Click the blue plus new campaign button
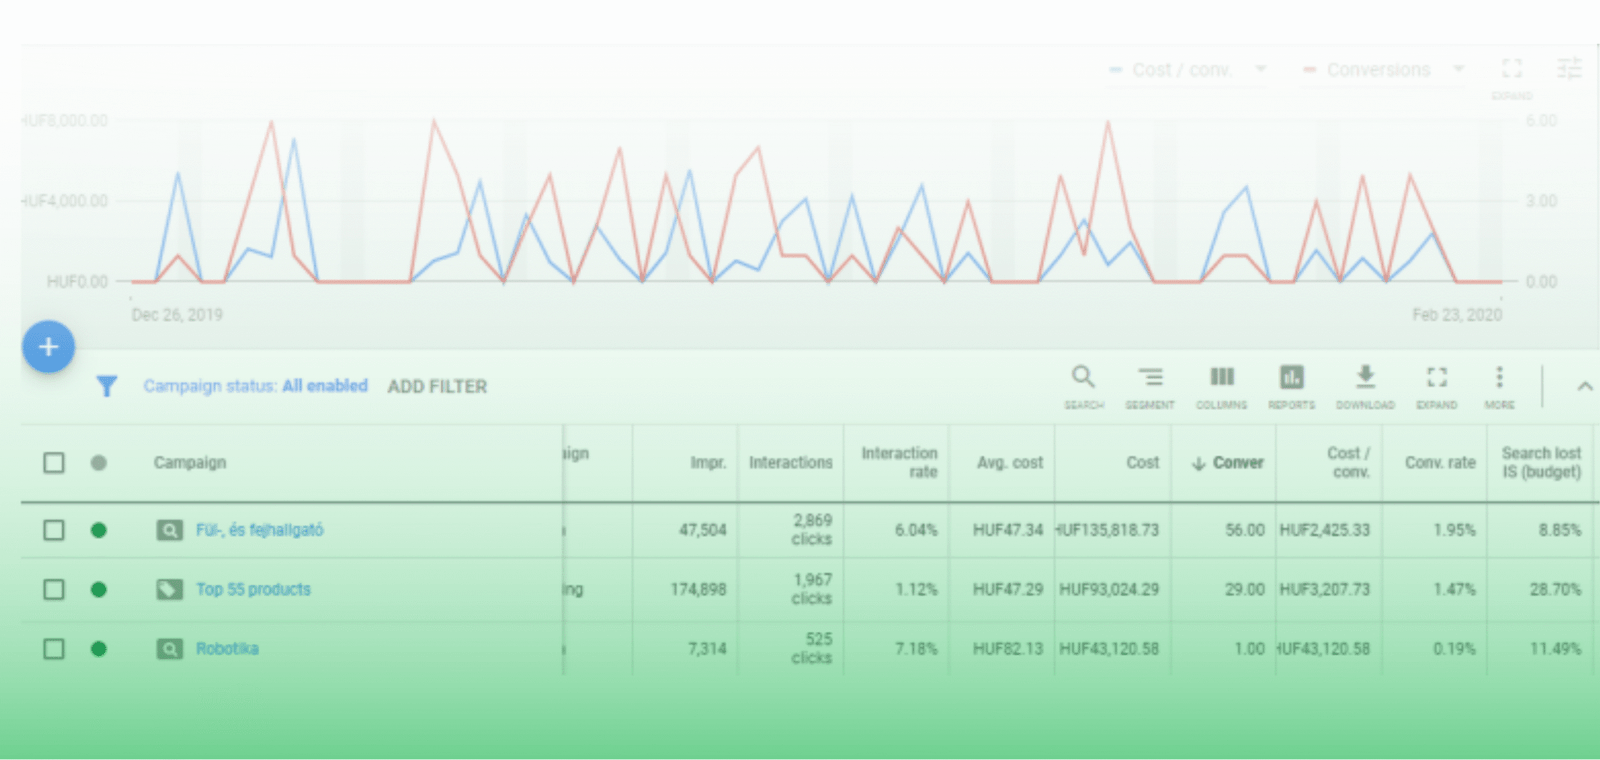Image resolution: width=1600 pixels, height=760 pixels. point(48,347)
